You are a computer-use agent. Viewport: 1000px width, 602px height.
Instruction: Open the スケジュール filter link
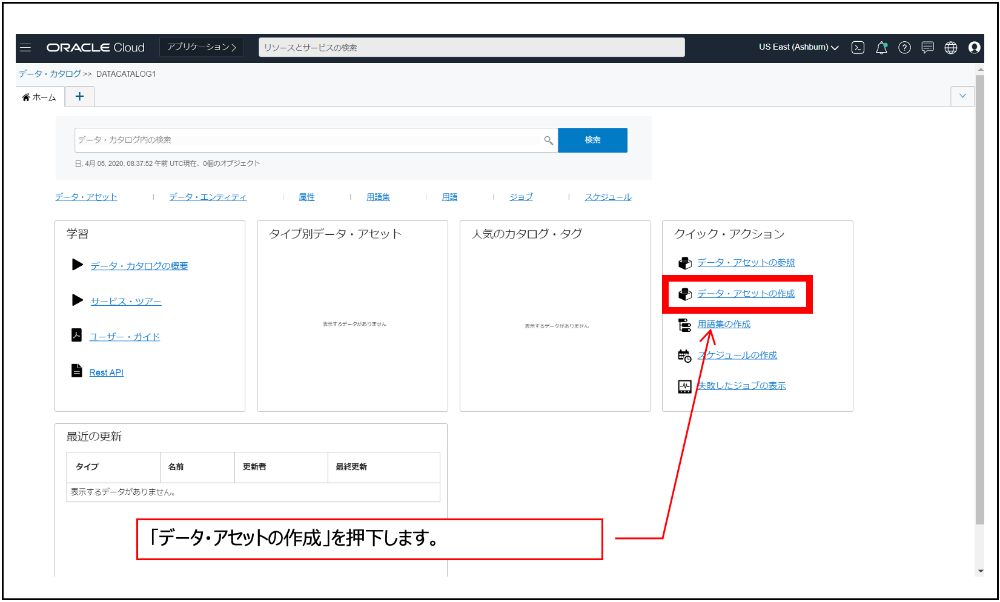pos(608,197)
